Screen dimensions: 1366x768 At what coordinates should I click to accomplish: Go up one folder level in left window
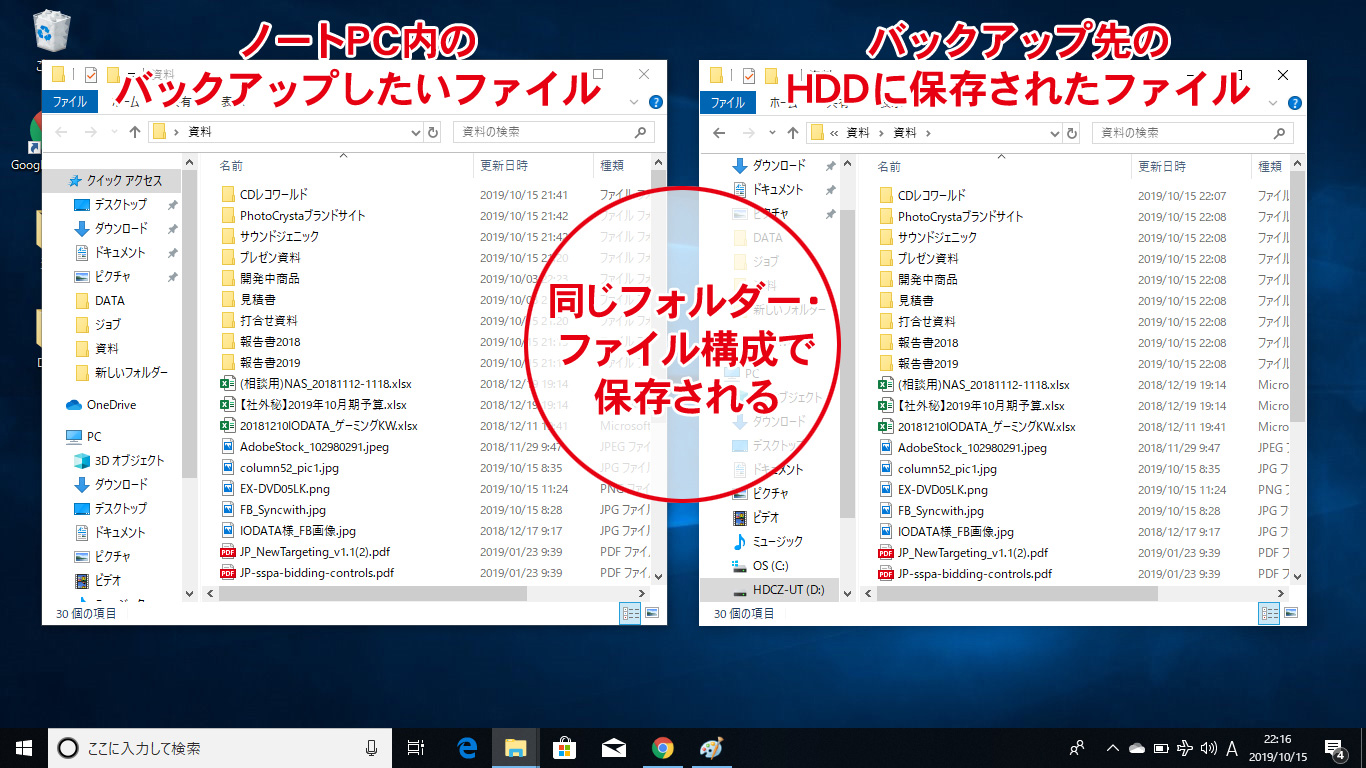coord(135,132)
